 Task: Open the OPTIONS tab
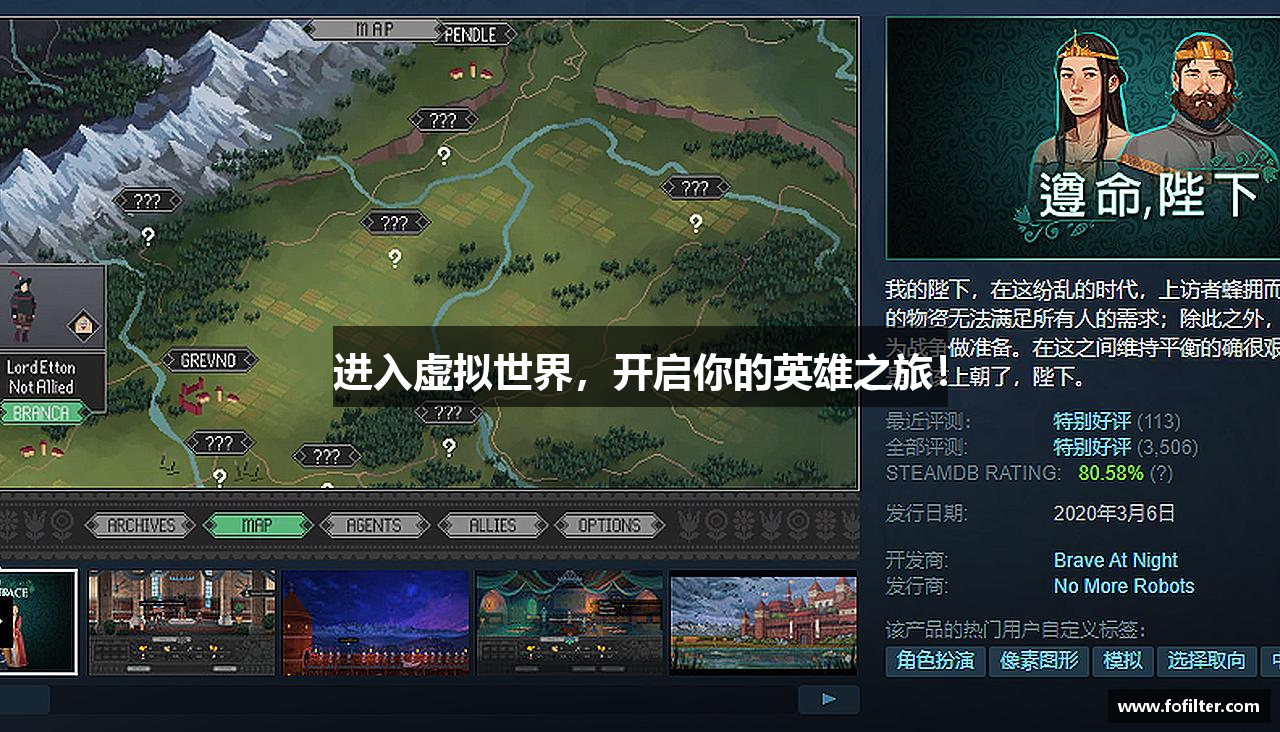tap(609, 525)
